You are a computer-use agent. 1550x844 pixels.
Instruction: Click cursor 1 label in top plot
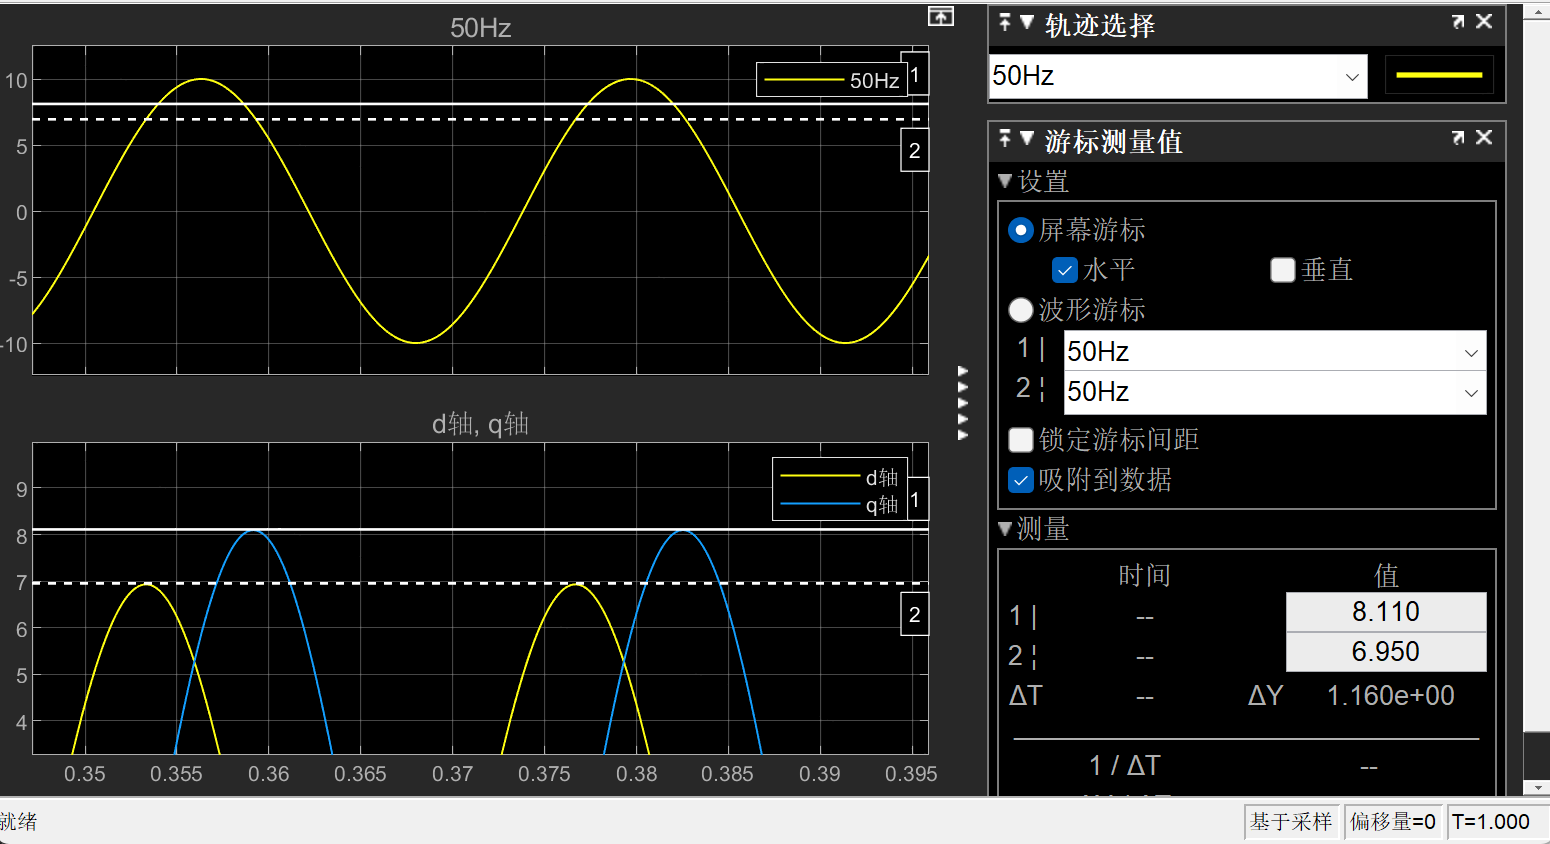[914, 75]
